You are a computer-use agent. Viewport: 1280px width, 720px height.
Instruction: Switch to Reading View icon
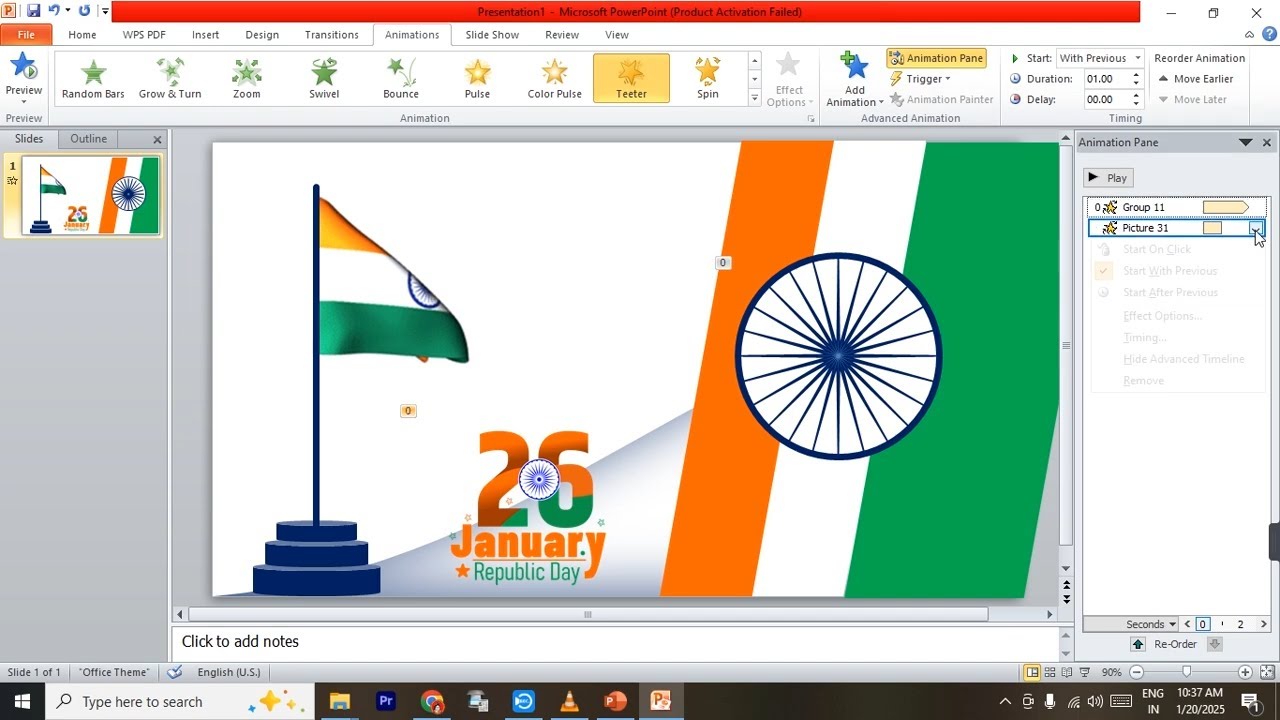click(1067, 672)
